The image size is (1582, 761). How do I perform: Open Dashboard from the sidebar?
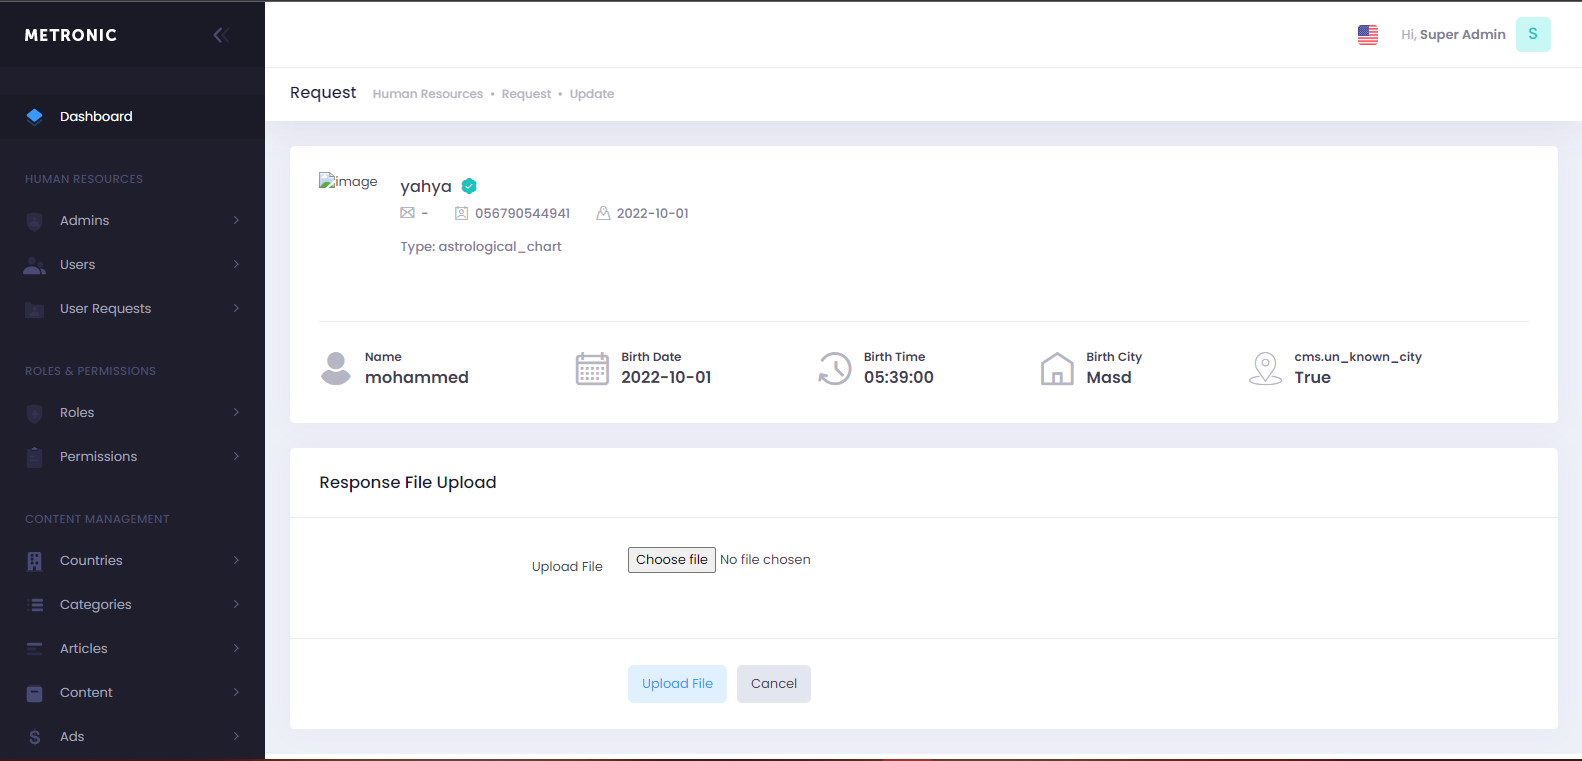point(96,117)
